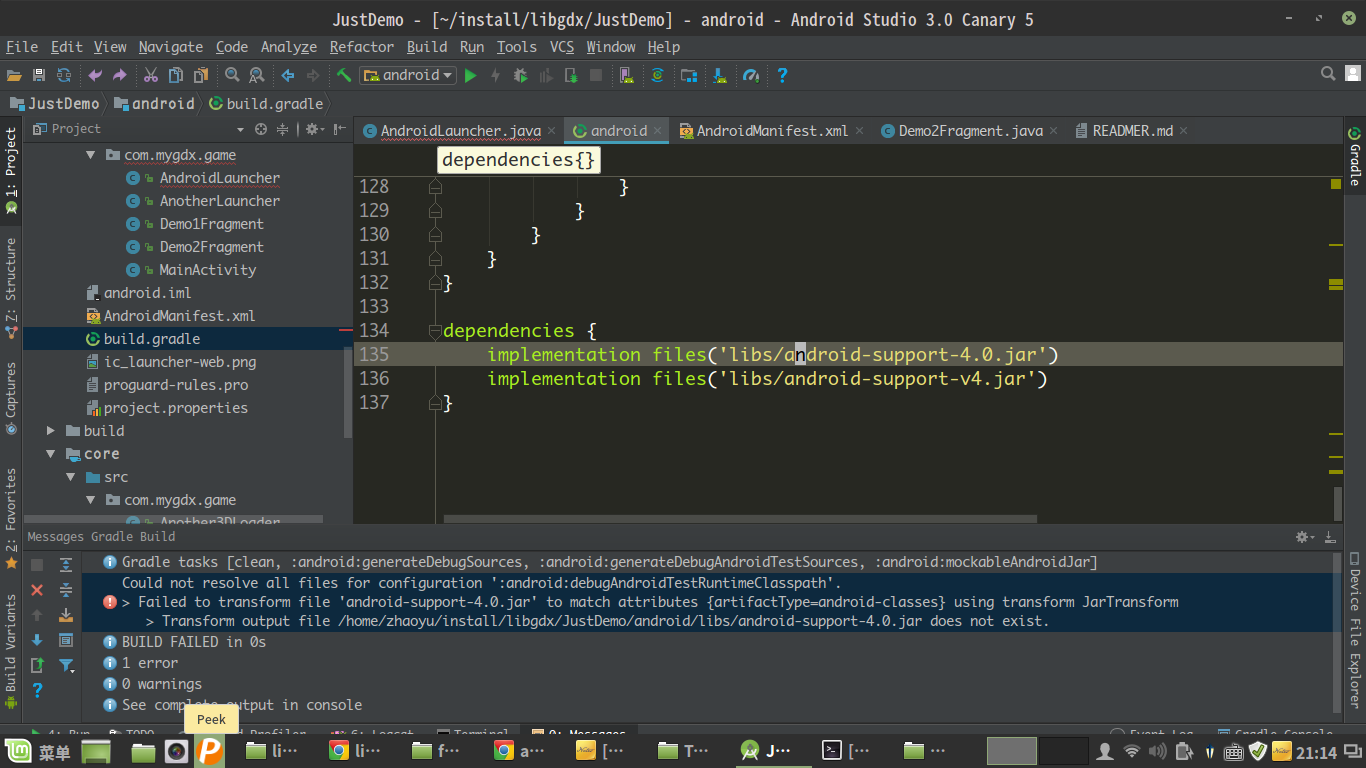
Task: Open proguard-rules.pro in the project tree
Action: [175, 385]
